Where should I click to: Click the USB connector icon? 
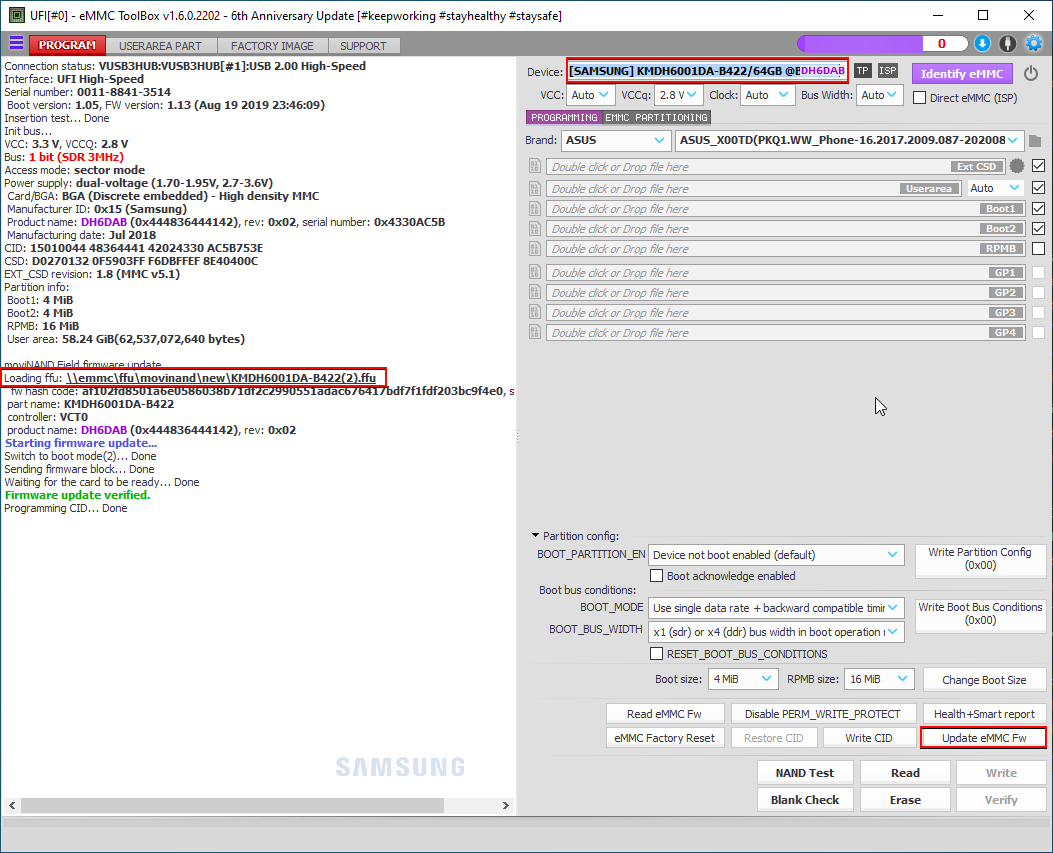click(1007, 44)
